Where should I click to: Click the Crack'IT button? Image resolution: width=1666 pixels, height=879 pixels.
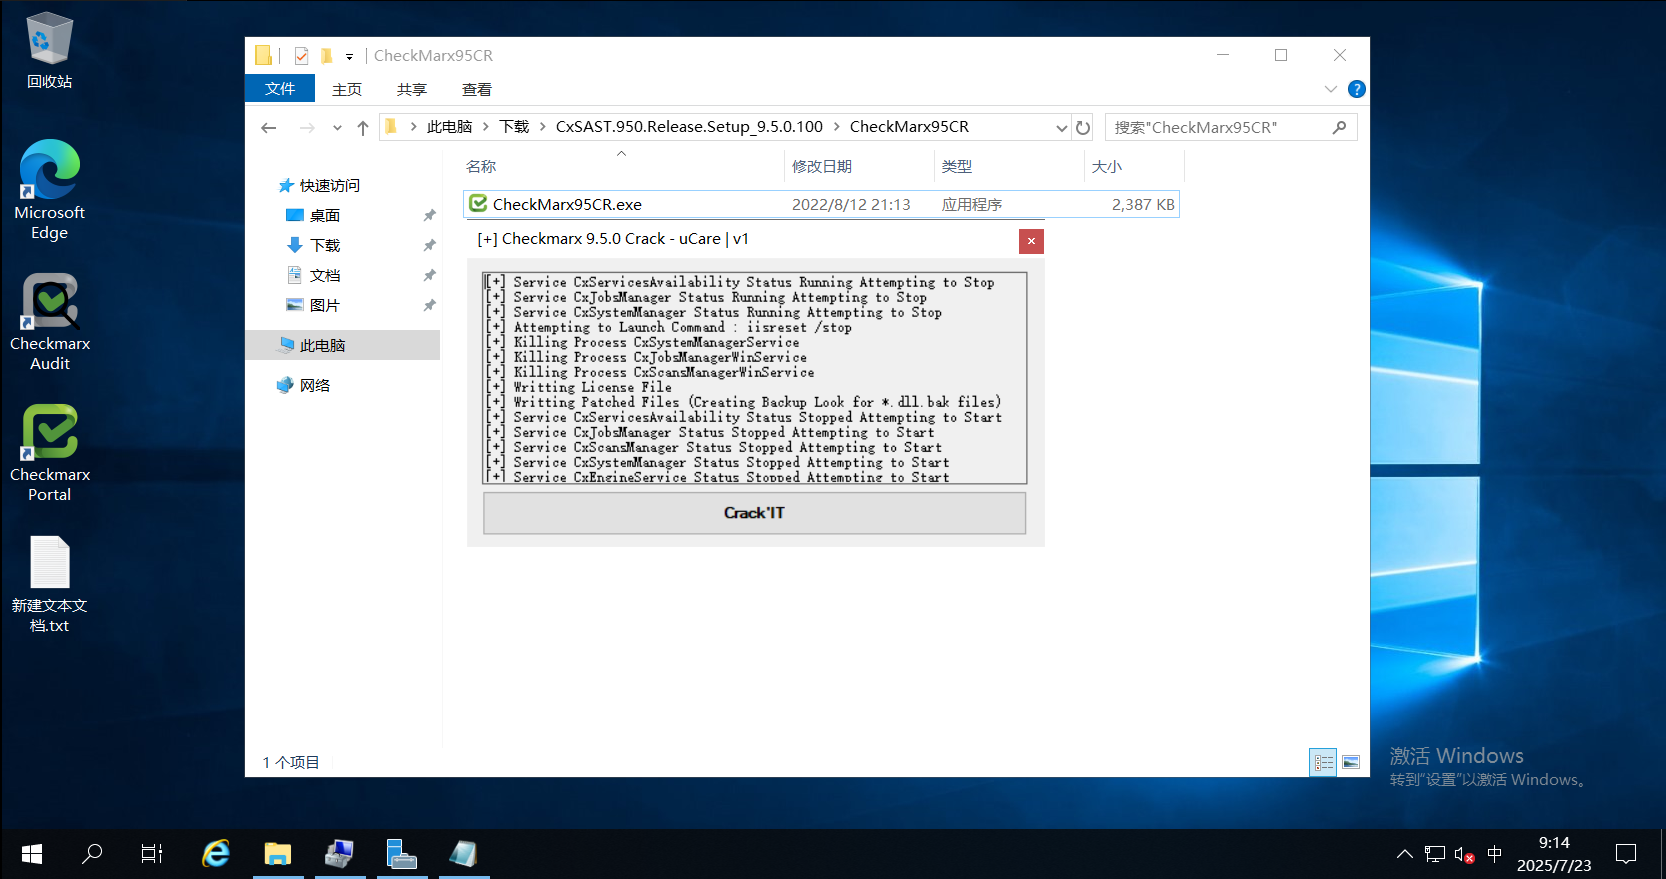pyautogui.click(x=754, y=513)
